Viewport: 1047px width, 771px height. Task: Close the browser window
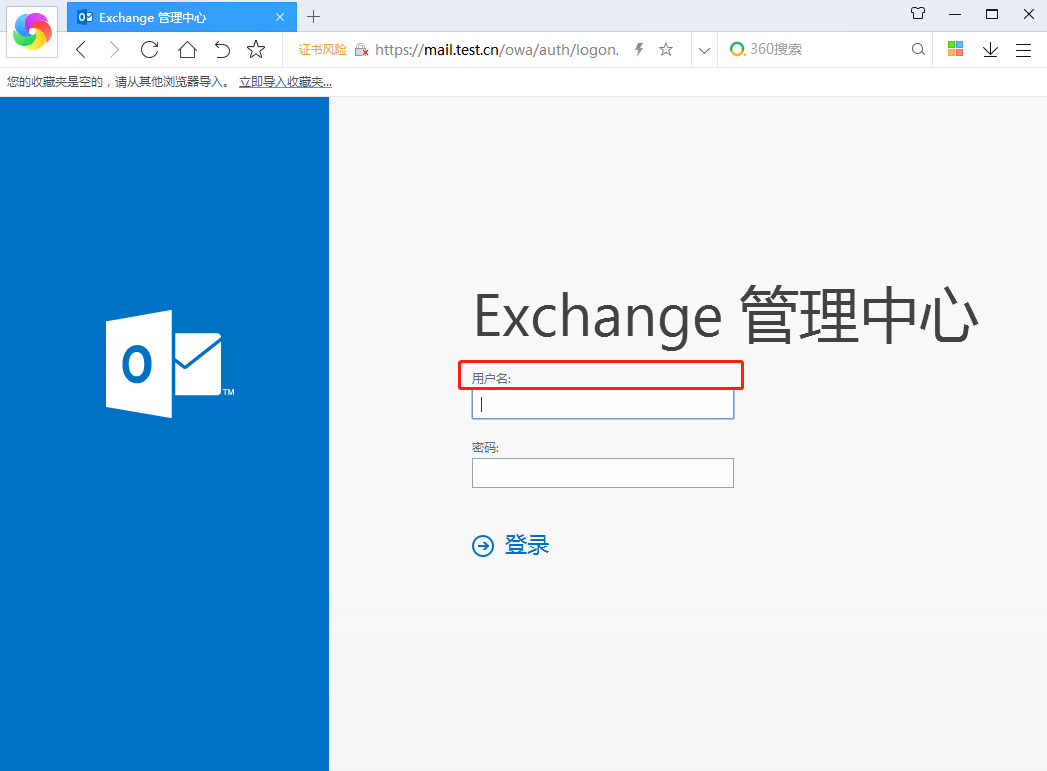point(1029,14)
